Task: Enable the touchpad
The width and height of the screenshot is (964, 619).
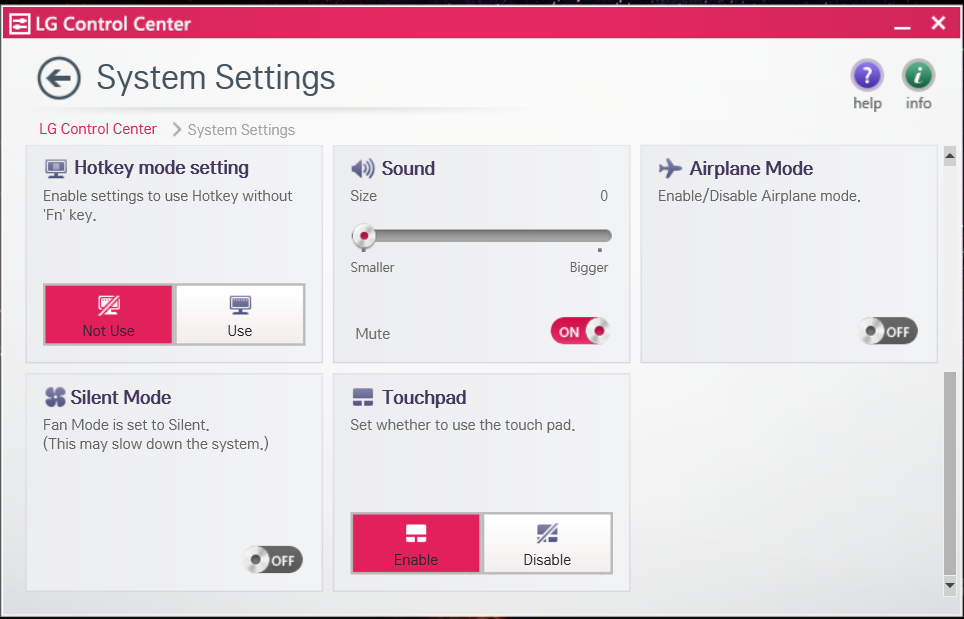Action: [x=416, y=543]
